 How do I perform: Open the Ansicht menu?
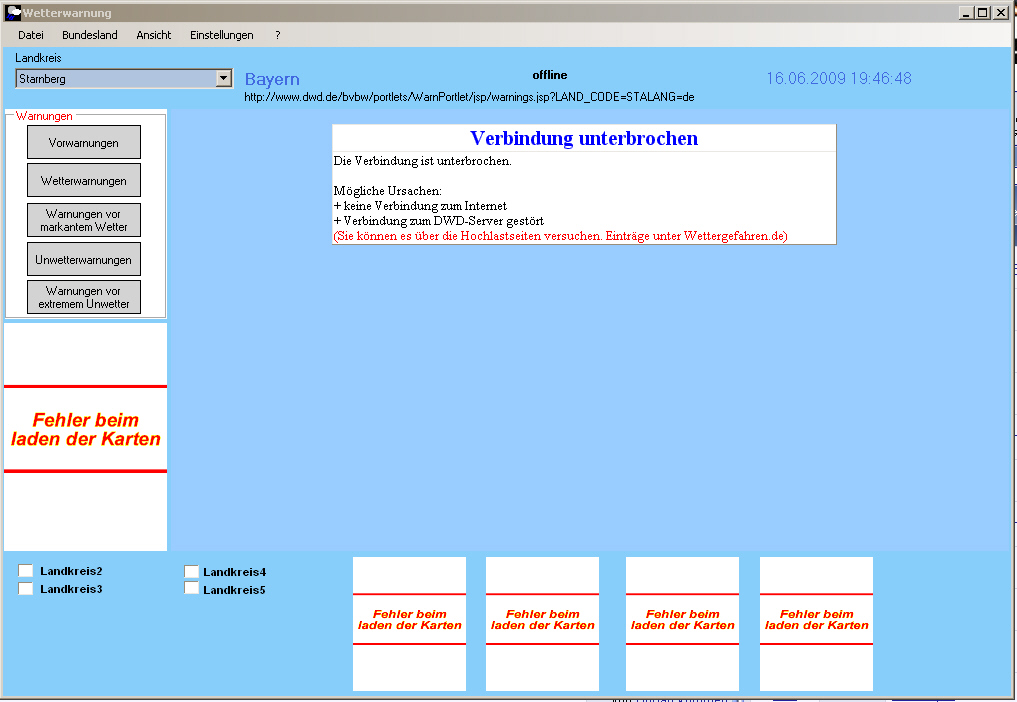[154, 35]
